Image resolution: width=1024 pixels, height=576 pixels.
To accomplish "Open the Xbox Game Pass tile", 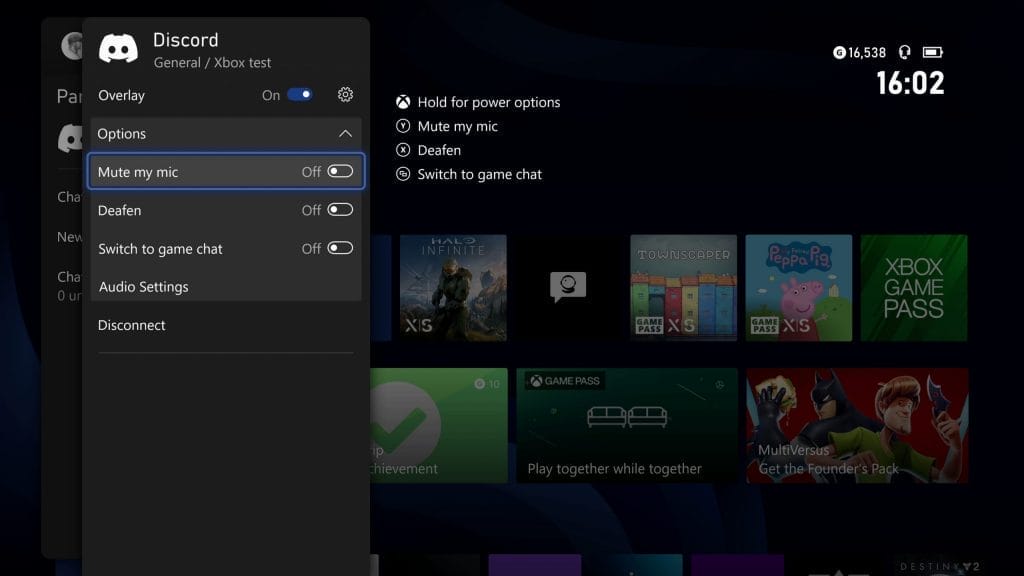I will 913,288.
